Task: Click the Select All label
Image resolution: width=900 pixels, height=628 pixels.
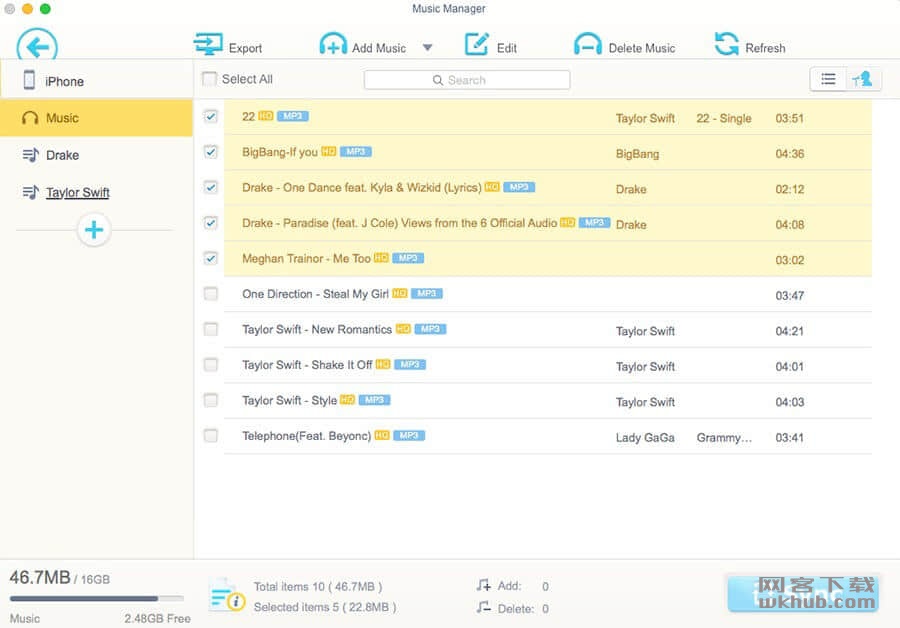Action: pyautogui.click(x=247, y=79)
